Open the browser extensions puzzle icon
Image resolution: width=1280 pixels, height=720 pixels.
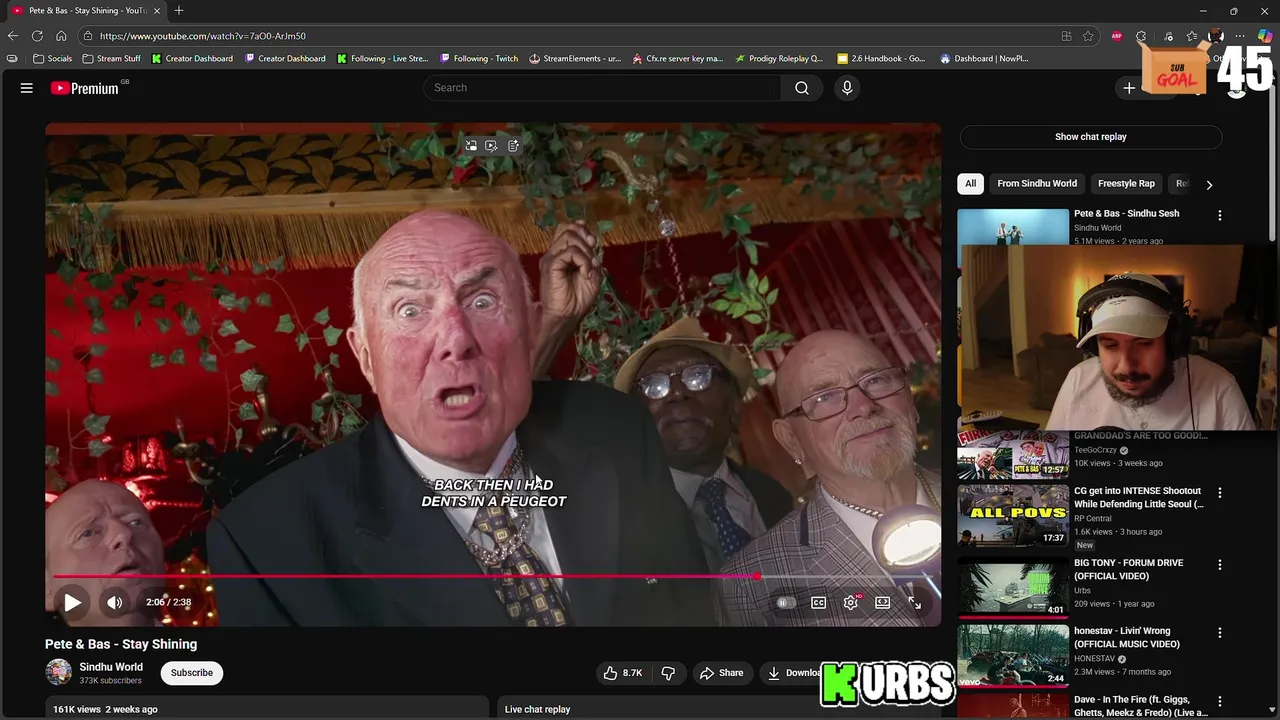[x=1141, y=36]
